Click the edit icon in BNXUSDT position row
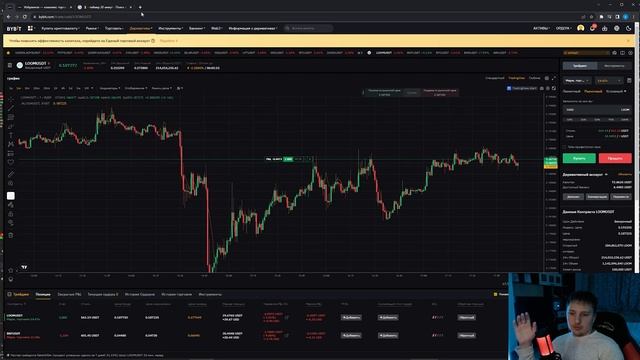This screenshot has height=360, width=640. 287,335
